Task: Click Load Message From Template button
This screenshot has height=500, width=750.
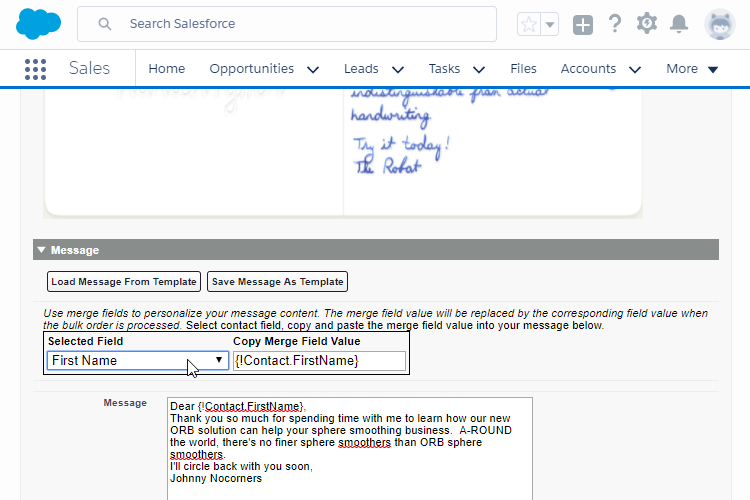Action: tap(124, 282)
